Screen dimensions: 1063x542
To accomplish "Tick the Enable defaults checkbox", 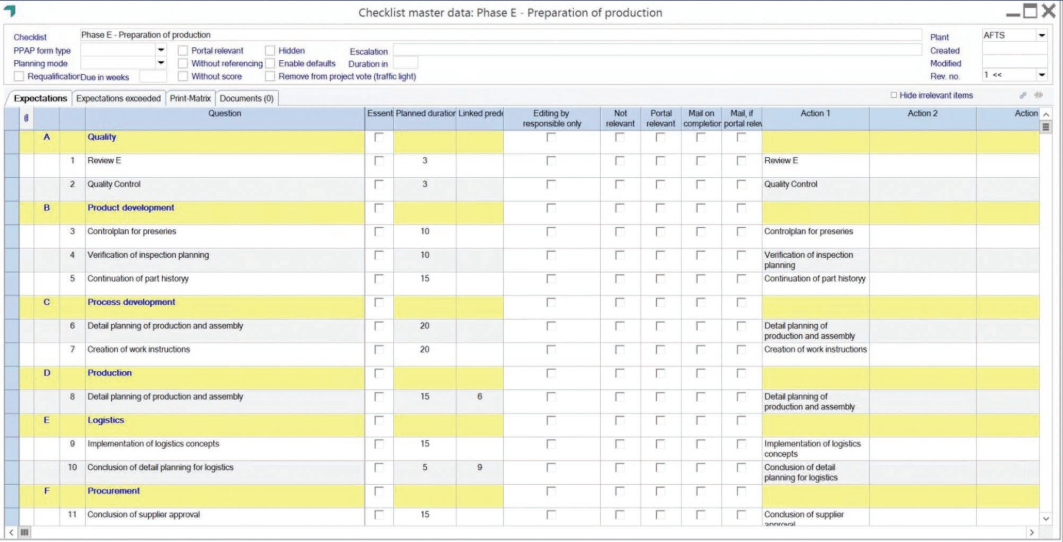I will pyautogui.click(x=270, y=63).
